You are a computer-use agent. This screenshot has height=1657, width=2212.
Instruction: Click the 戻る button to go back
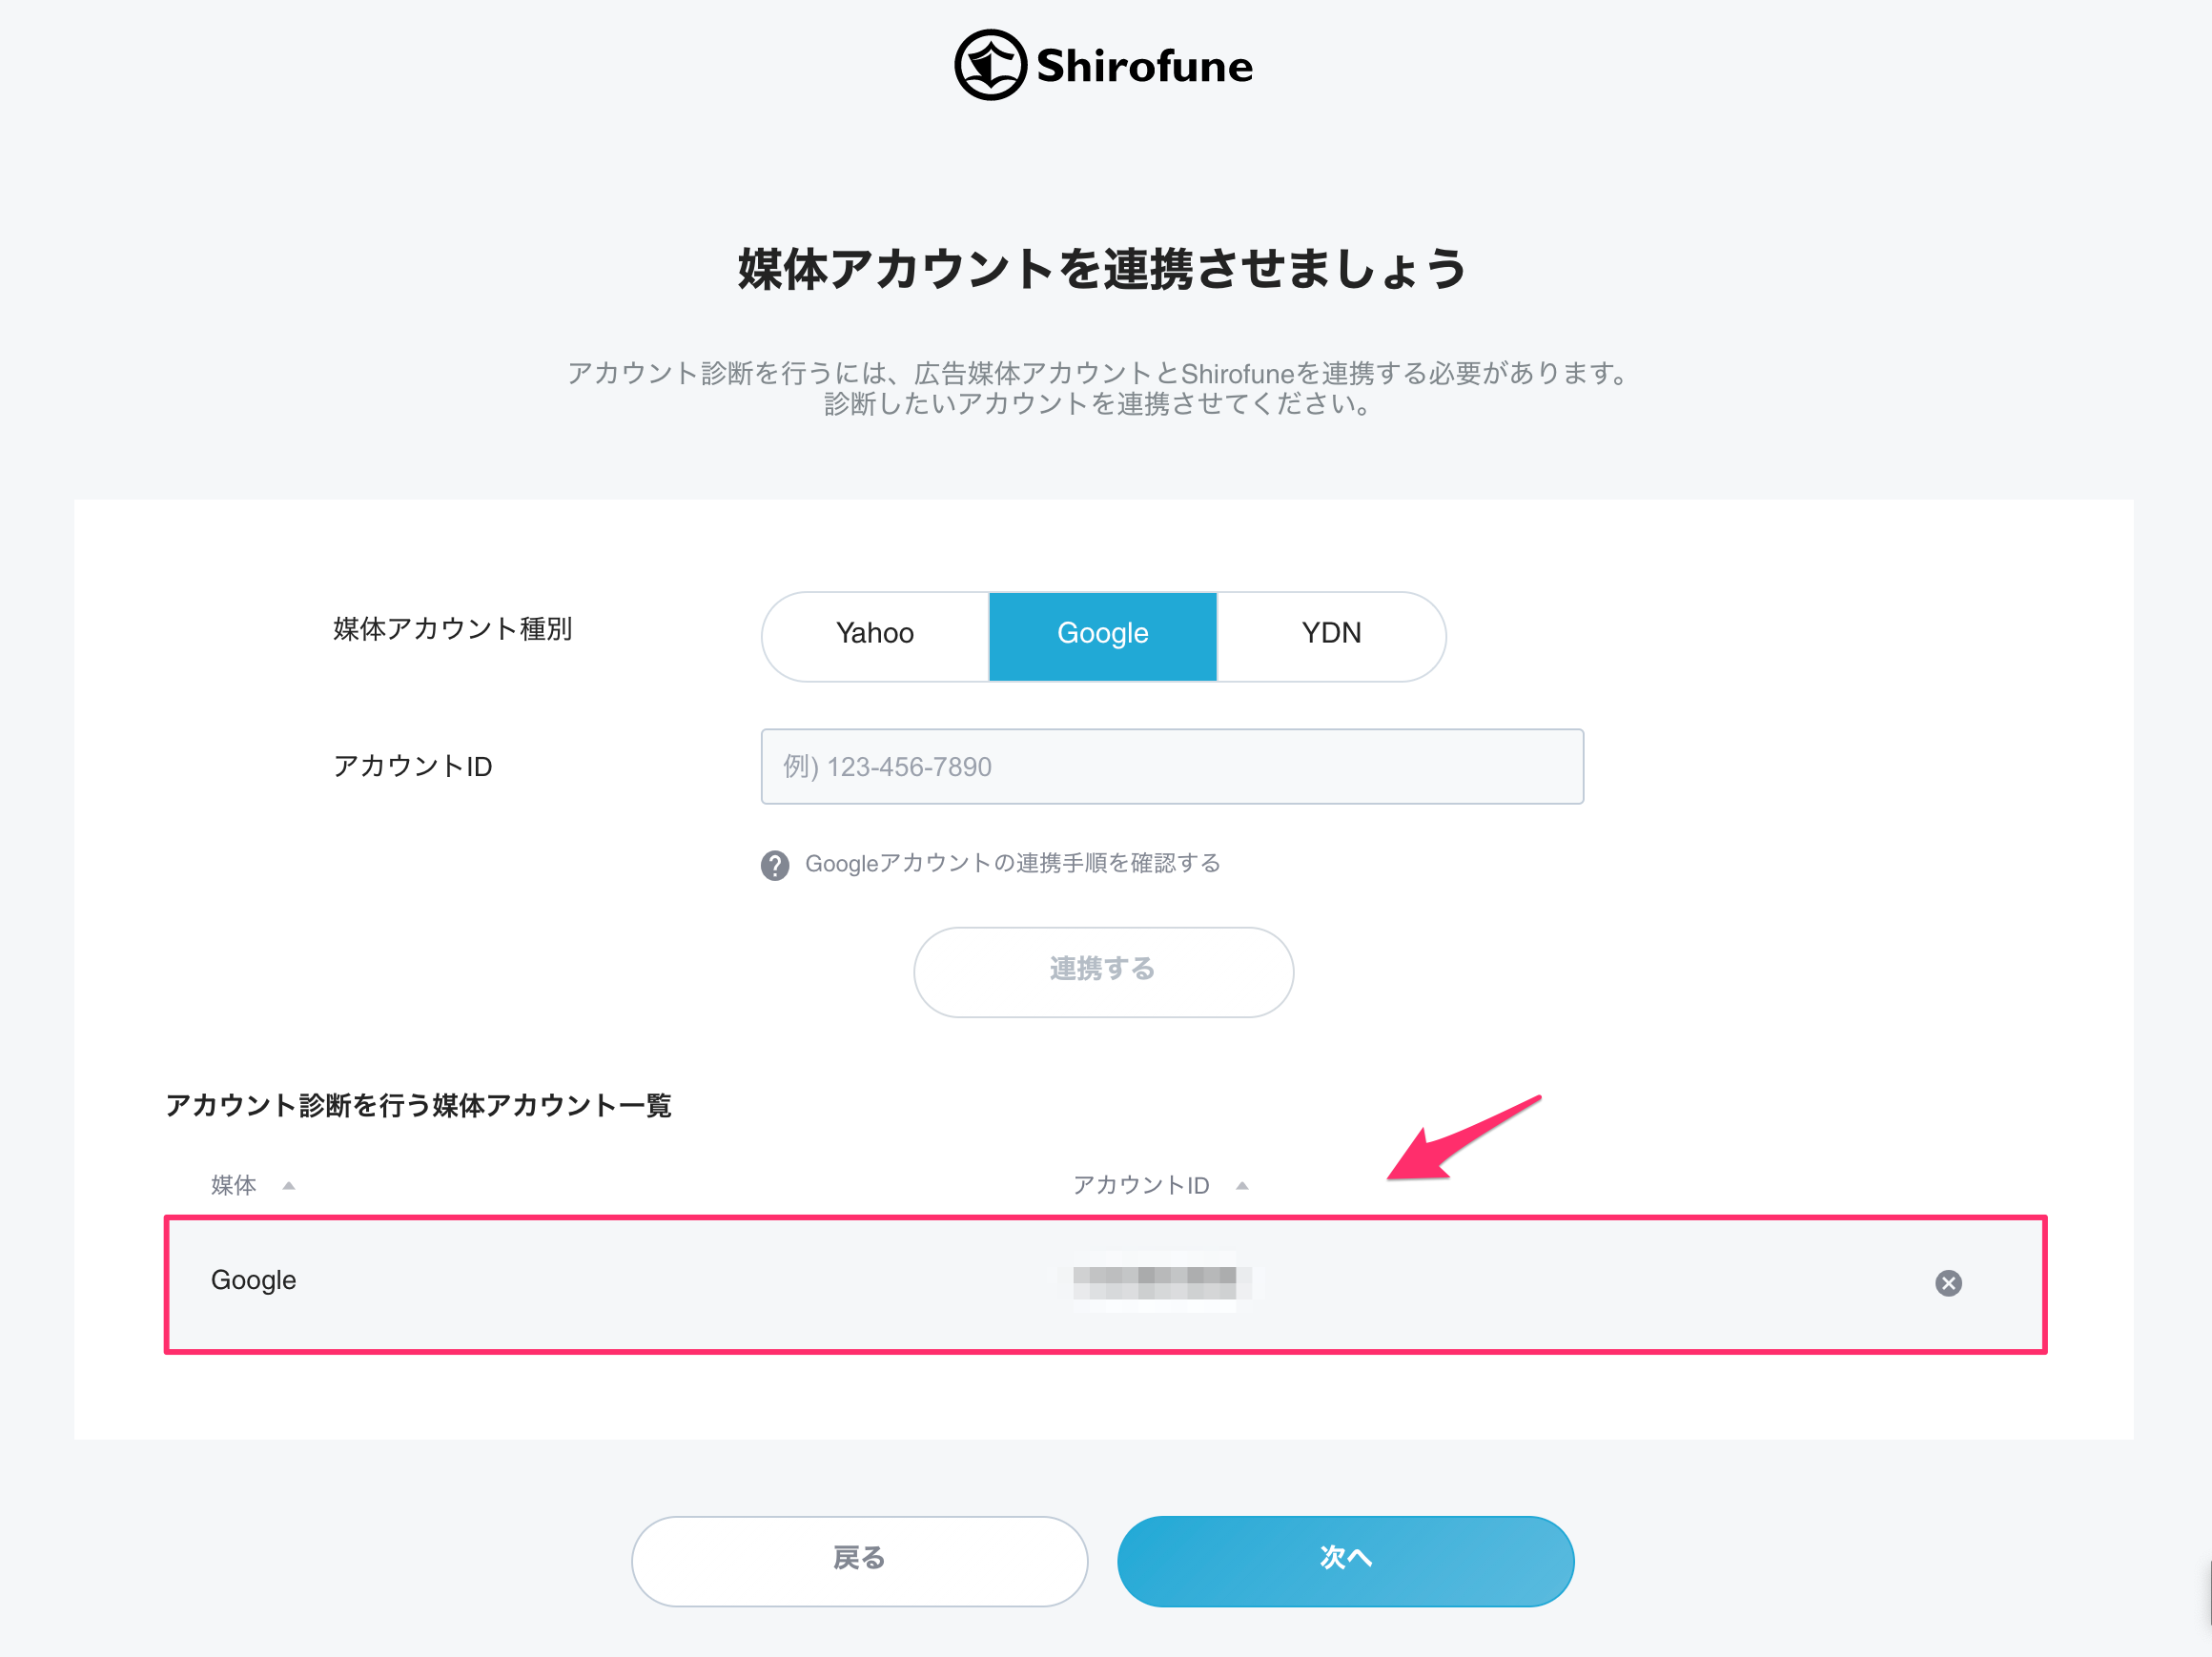click(x=859, y=1561)
